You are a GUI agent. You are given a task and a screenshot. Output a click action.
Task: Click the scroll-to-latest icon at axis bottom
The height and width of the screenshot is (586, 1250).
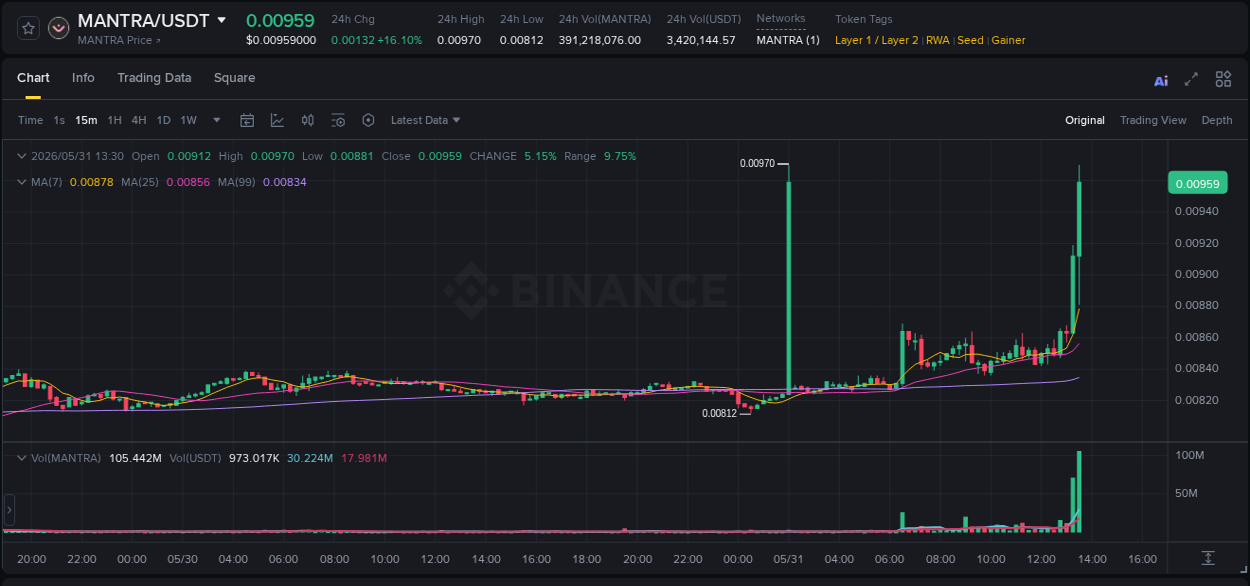[x=1208, y=558]
